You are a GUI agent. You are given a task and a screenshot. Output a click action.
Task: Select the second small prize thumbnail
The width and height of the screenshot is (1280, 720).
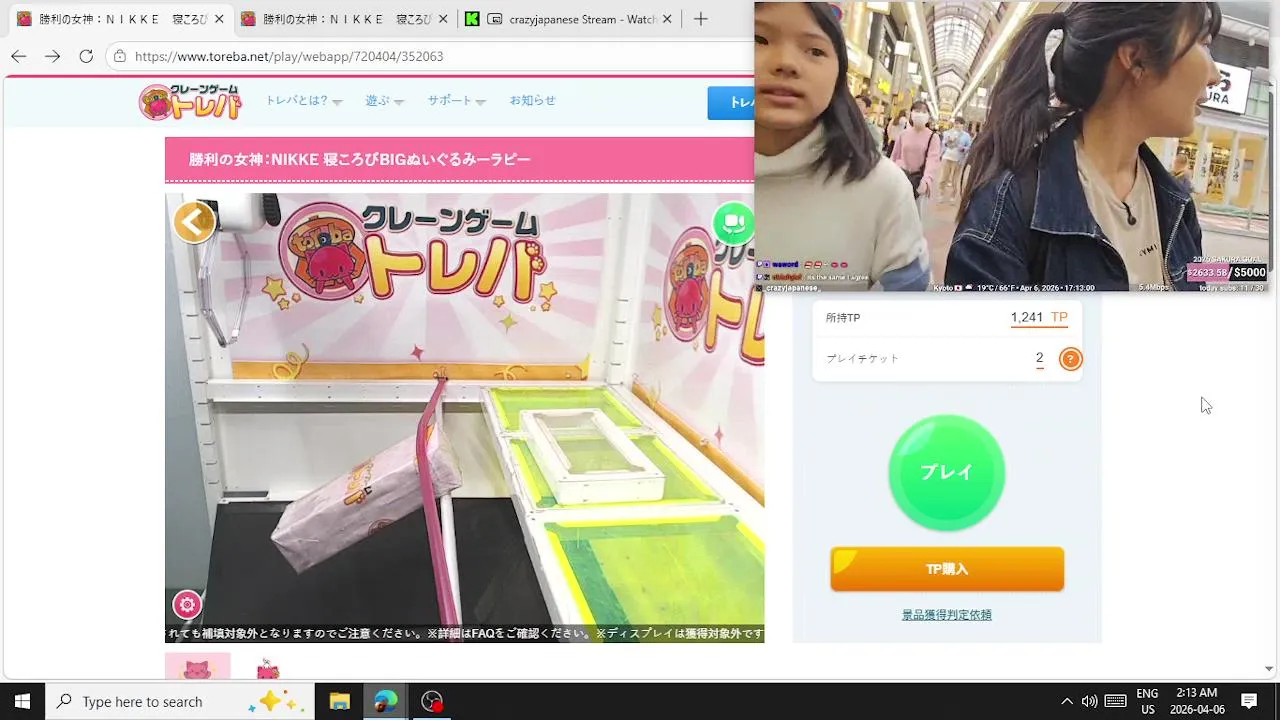pyautogui.click(x=267, y=668)
